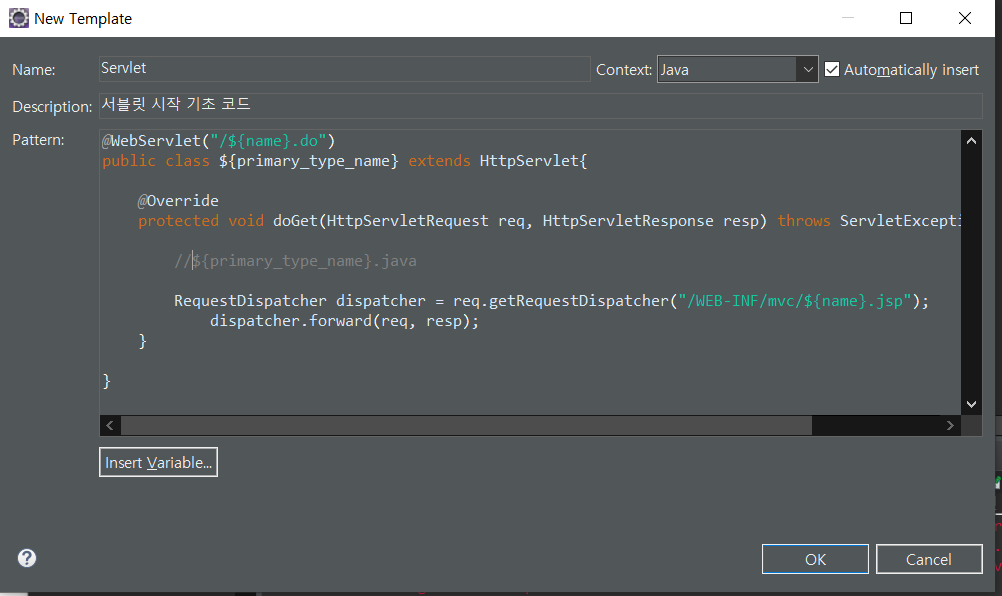The width and height of the screenshot is (1002, 596).
Task: Click the horizontal scrollbar right arrow
Action: 950,425
